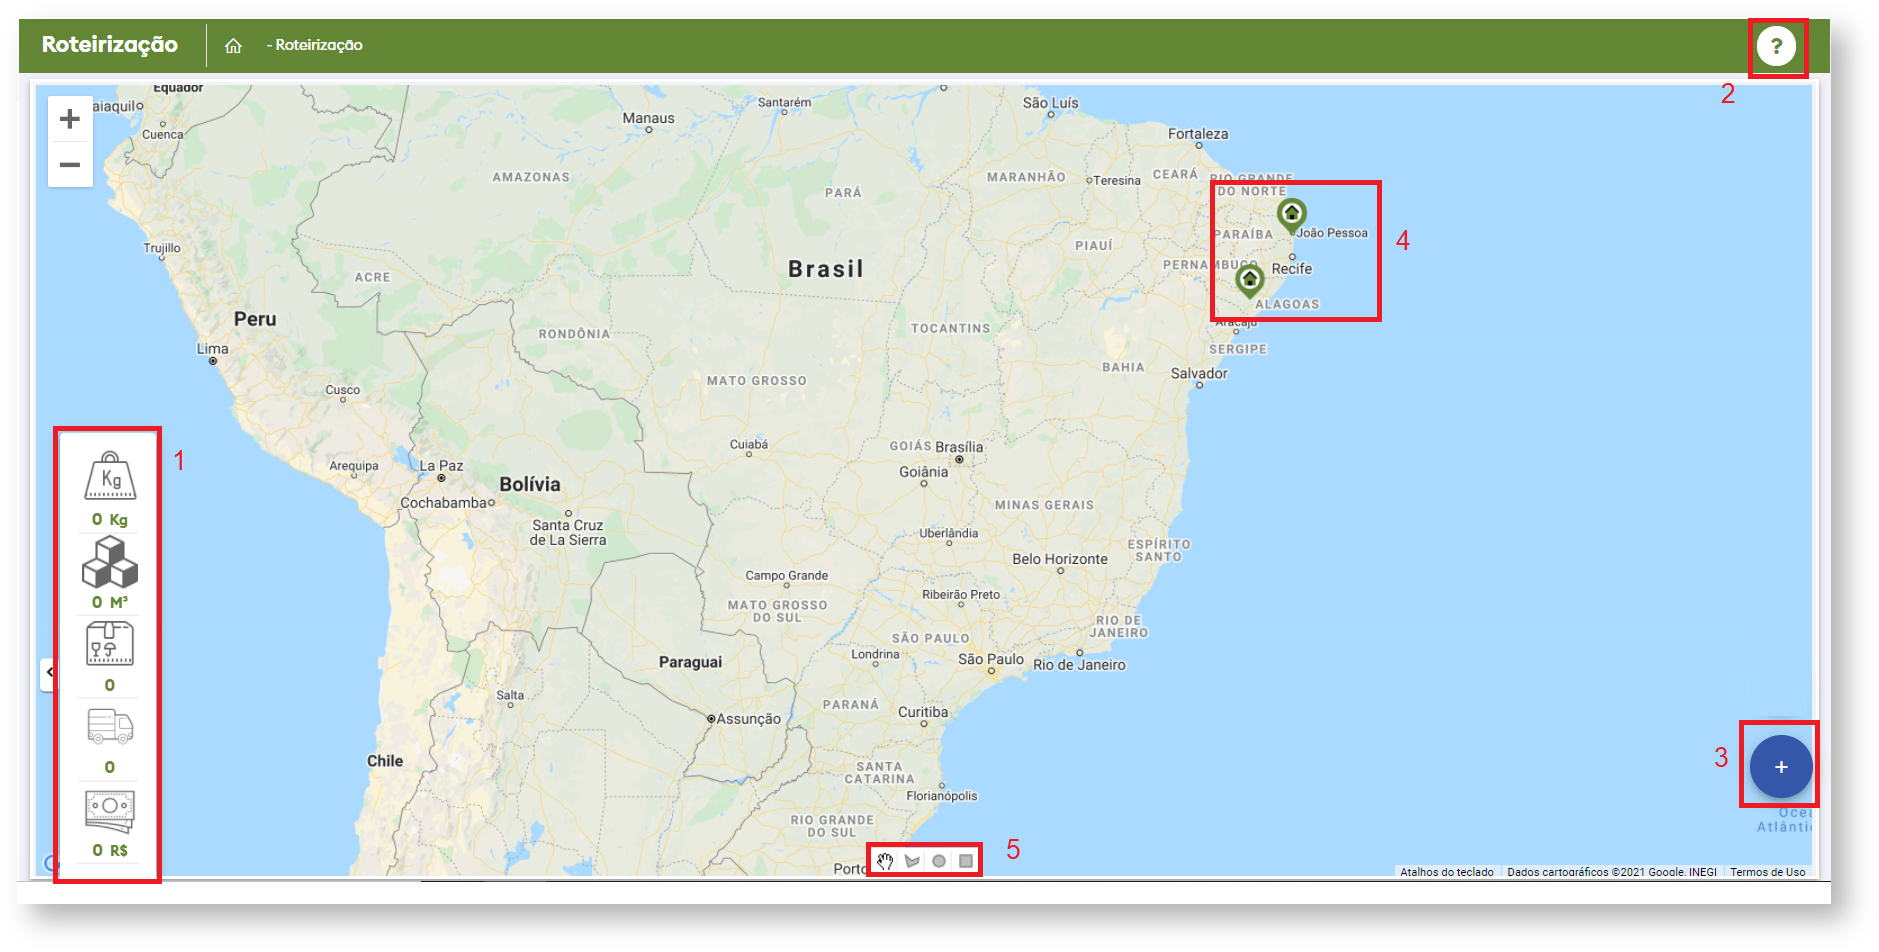Click the money banknote icon

[x=110, y=811]
